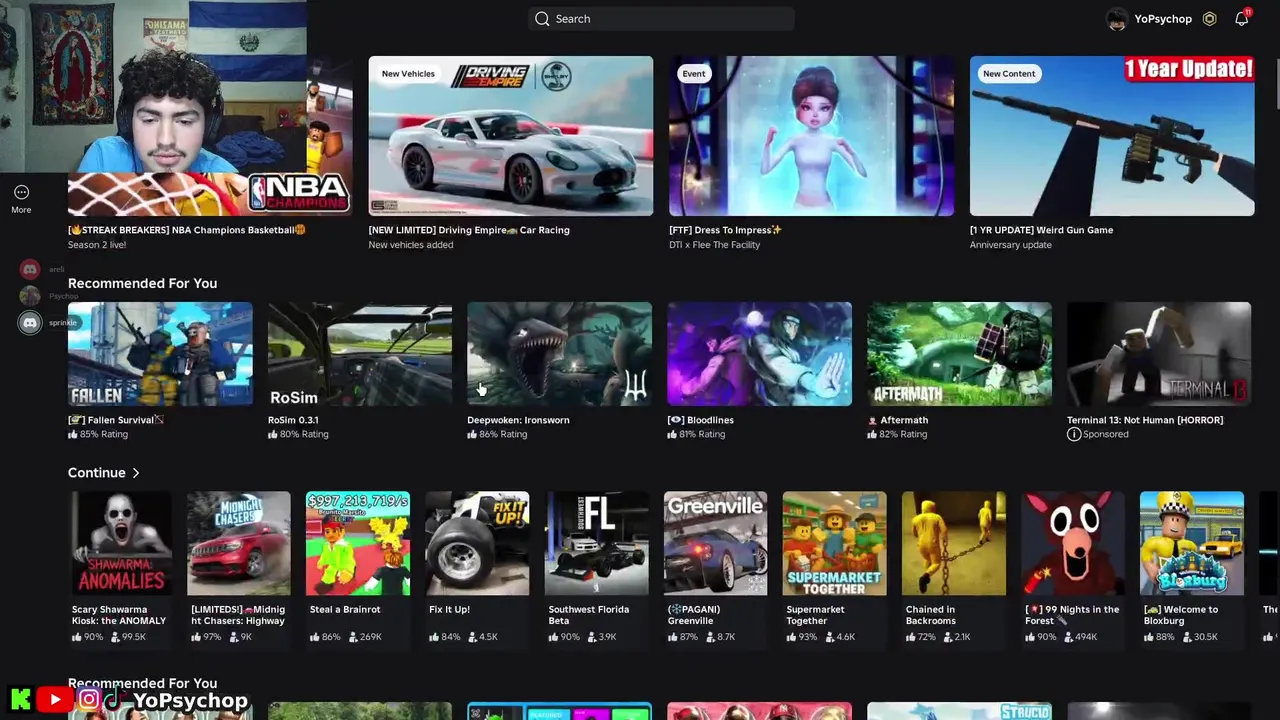This screenshot has width=1280, height=720.
Task: Open Dress To Impress event banner
Action: 811,136
